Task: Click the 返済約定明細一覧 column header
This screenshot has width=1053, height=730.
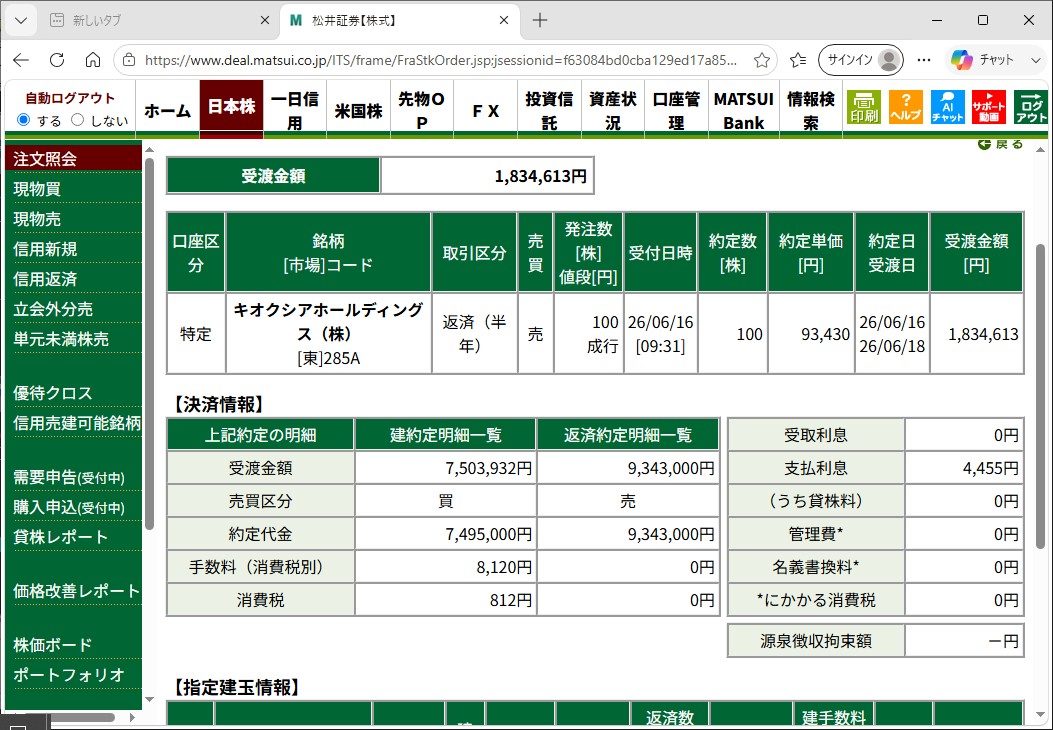Action: tap(628, 435)
